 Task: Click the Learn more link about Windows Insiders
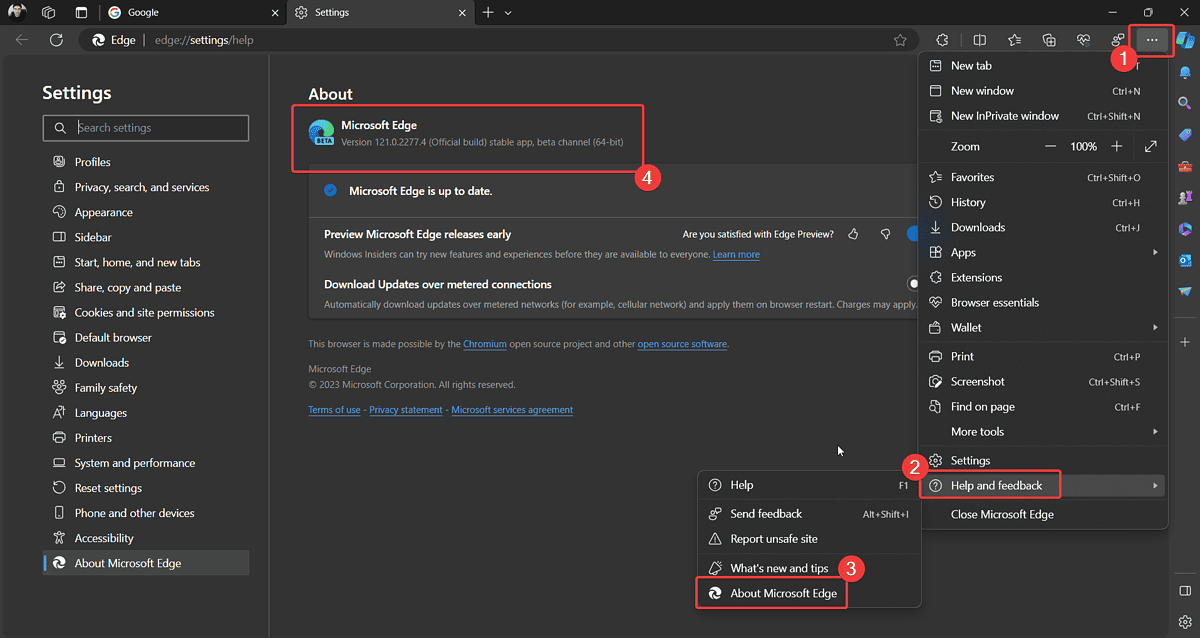pyautogui.click(x=736, y=254)
